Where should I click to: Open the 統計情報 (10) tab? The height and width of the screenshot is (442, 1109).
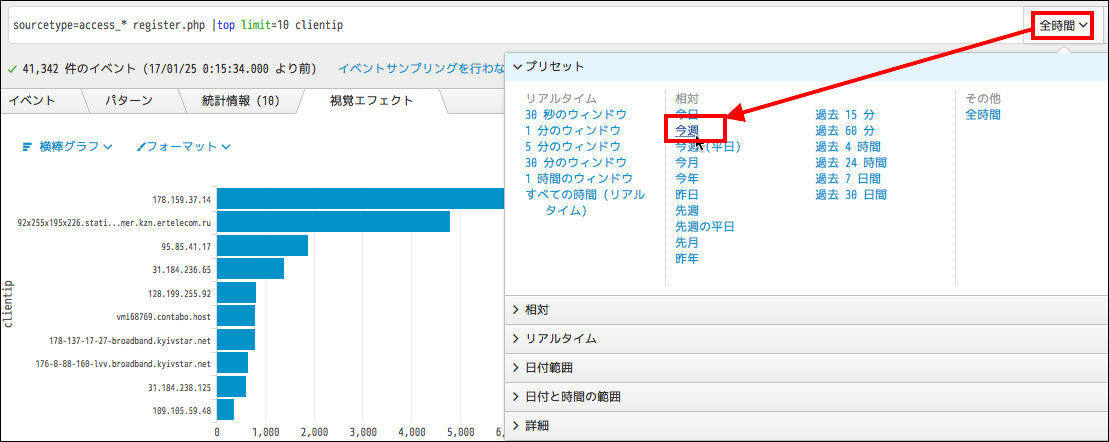(x=240, y=101)
